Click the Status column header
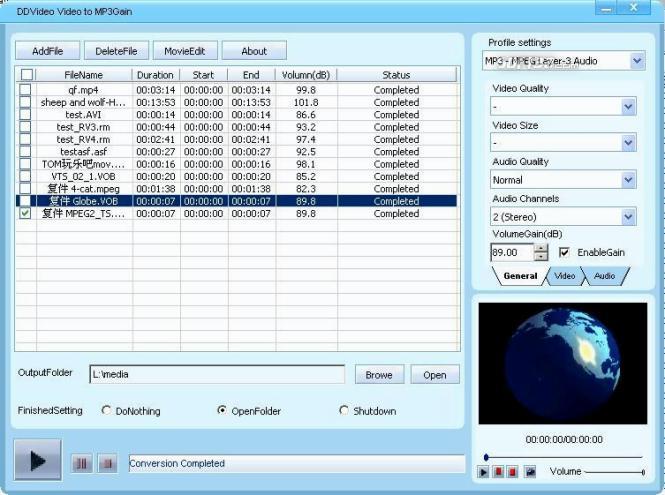The image size is (665, 495). [396, 75]
